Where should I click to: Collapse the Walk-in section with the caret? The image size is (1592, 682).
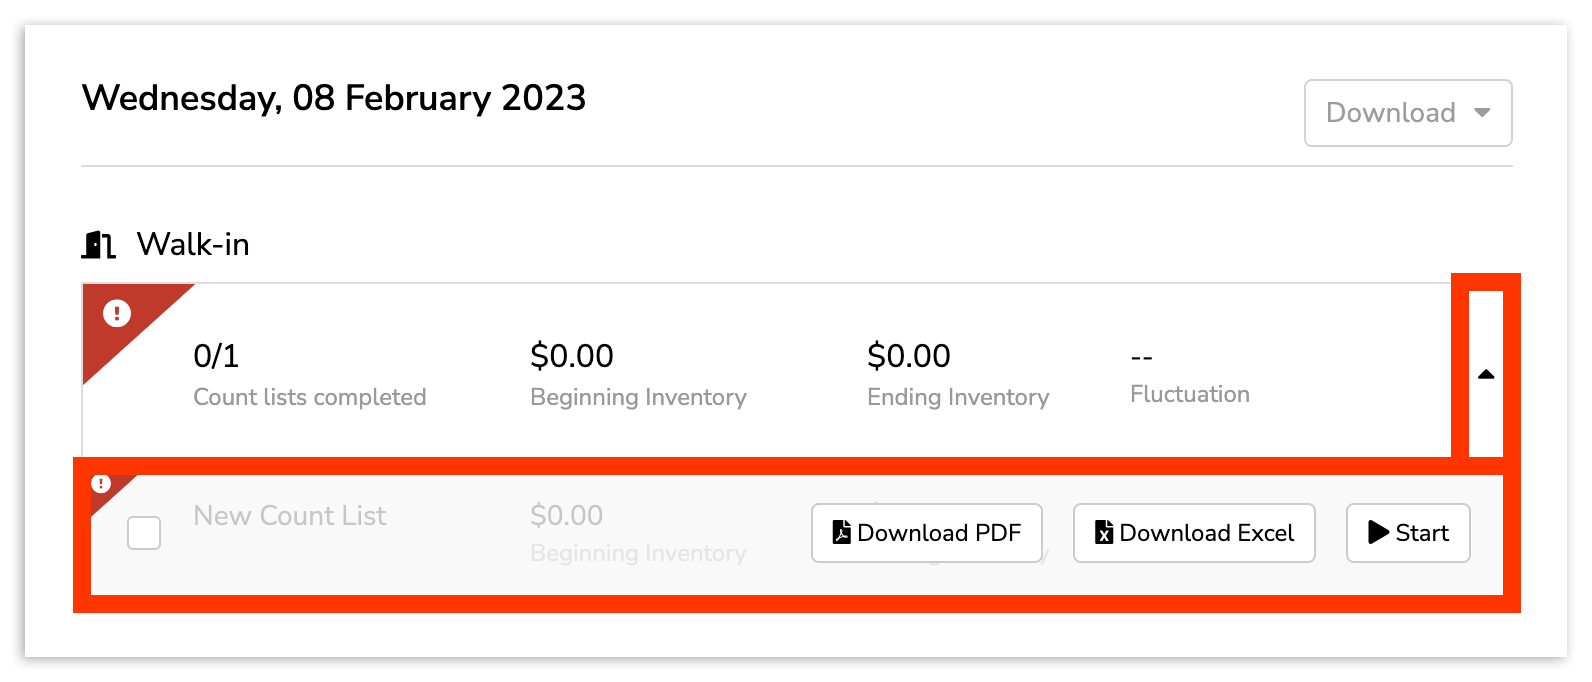pos(1486,374)
